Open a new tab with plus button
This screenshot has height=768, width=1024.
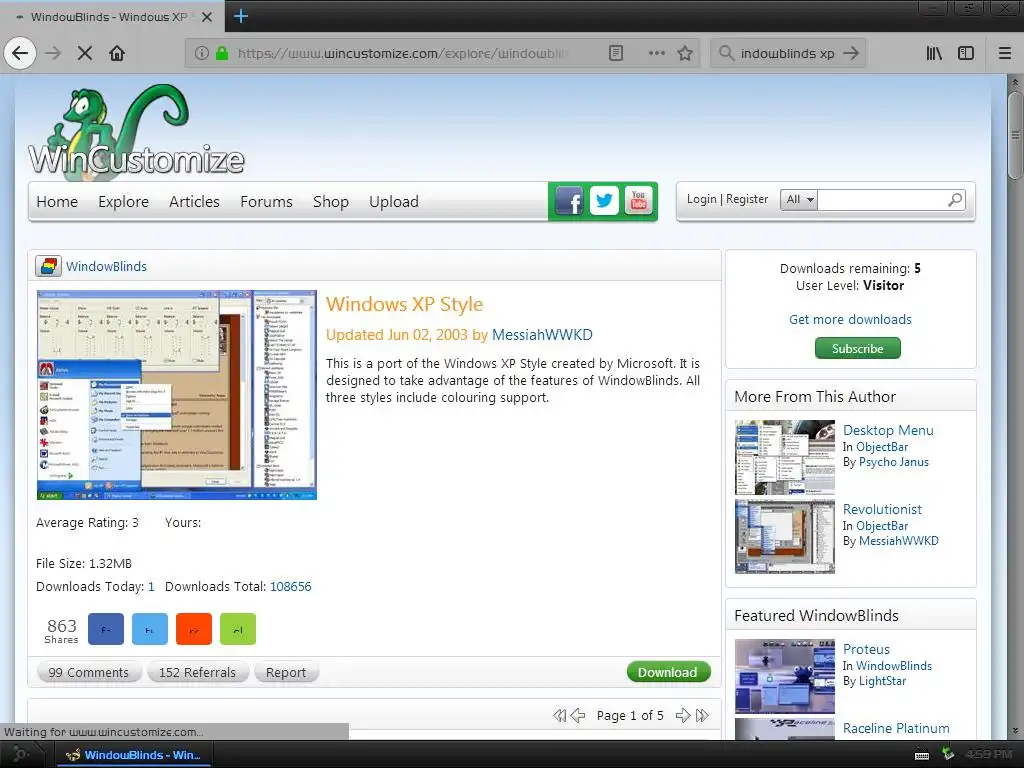coord(240,16)
